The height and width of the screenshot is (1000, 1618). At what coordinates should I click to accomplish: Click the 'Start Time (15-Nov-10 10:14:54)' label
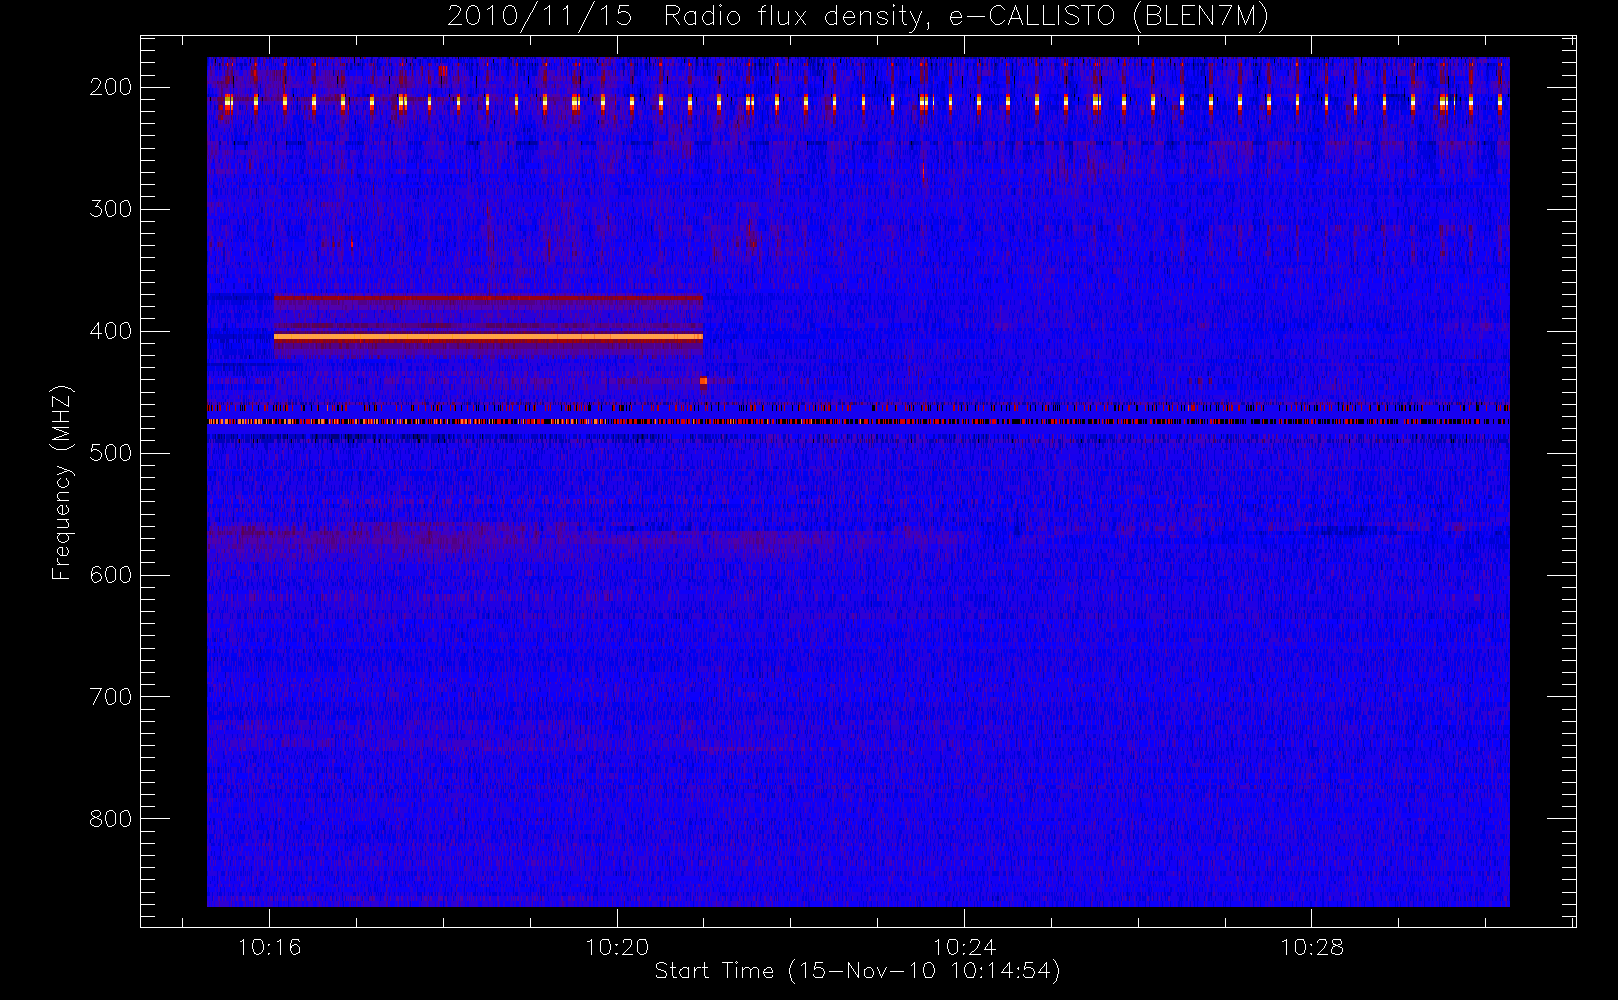click(857, 971)
